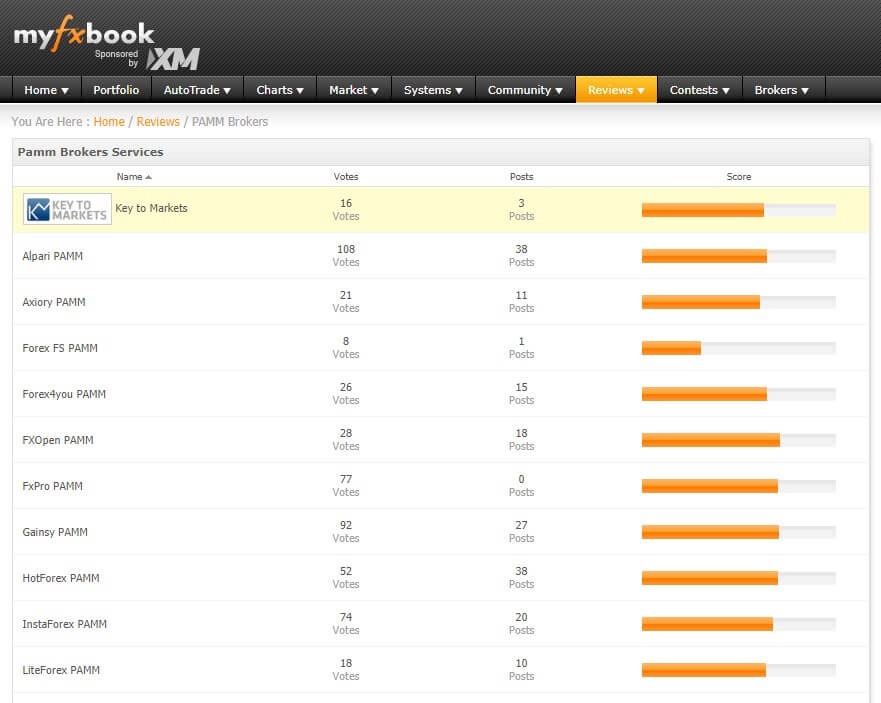This screenshot has width=881, height=703.
Task: Click the 38 Posts count for Alpari
Action: tap(521, 256)
